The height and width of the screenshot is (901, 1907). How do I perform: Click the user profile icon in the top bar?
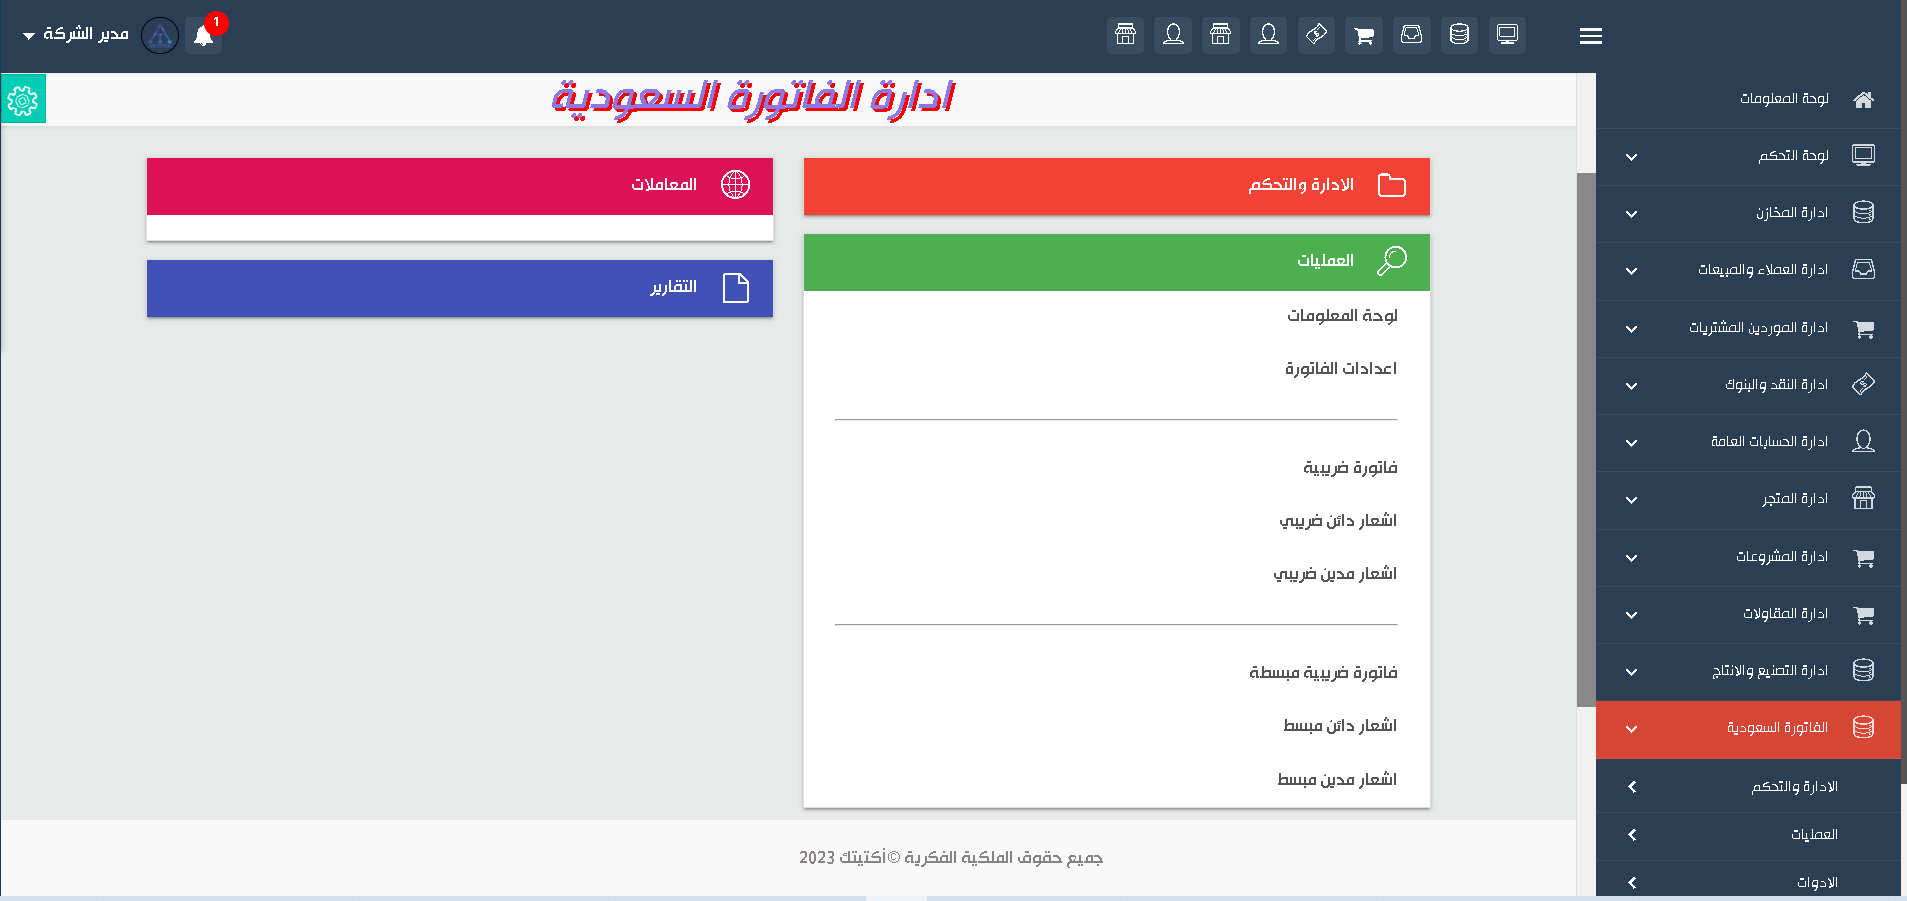pos(1172,35)
